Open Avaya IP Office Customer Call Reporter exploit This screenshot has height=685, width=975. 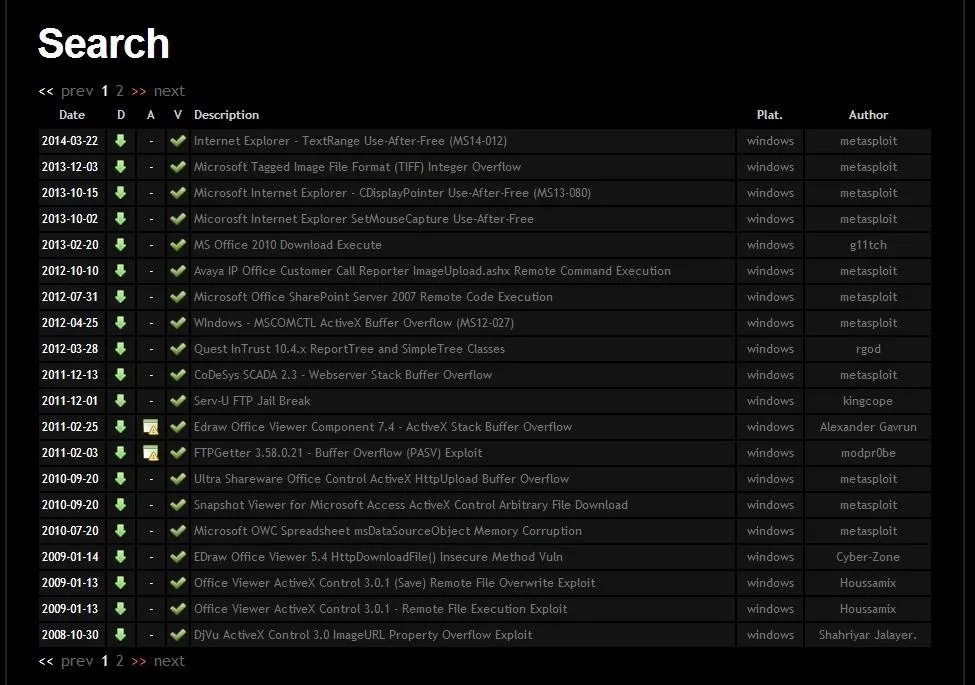432,271
